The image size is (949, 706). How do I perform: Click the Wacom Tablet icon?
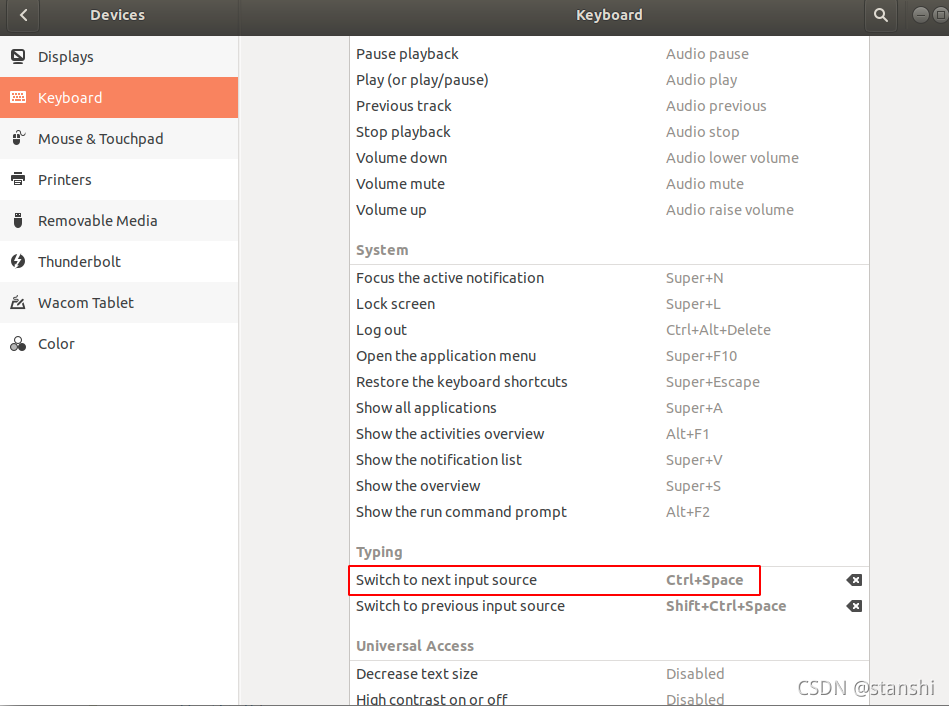point(18,303)
